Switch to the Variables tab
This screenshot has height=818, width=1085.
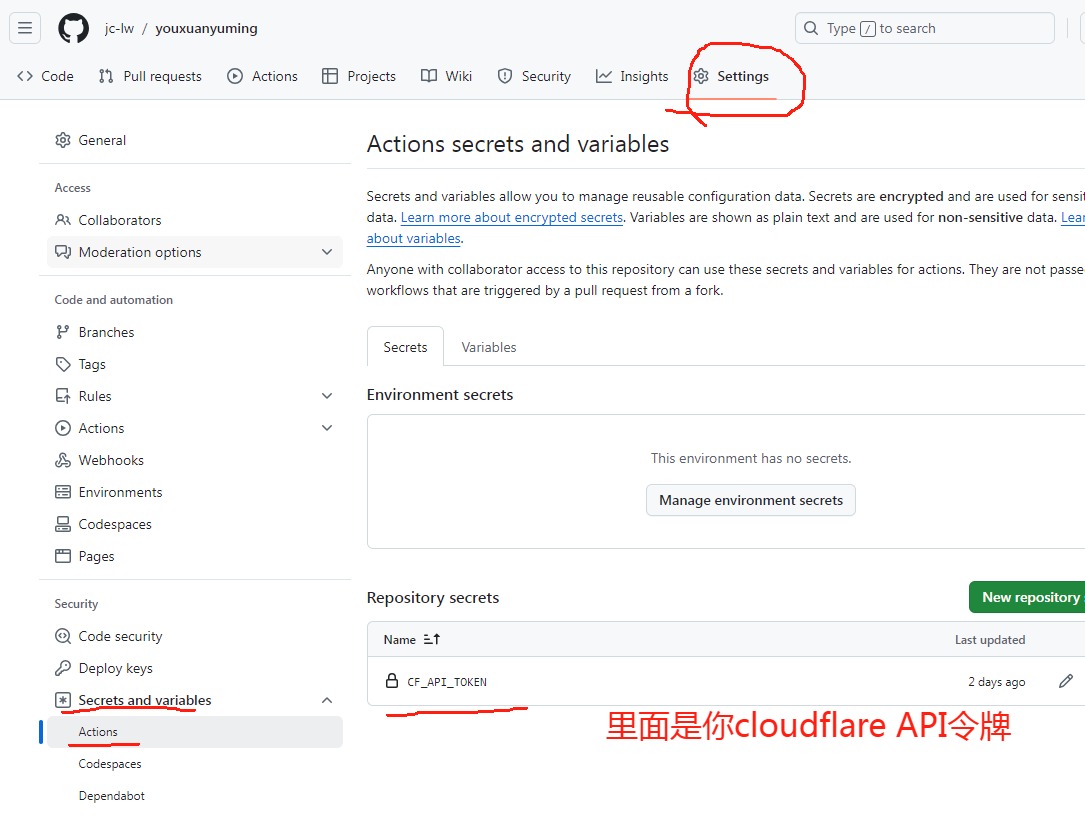(x=488, y=347)
